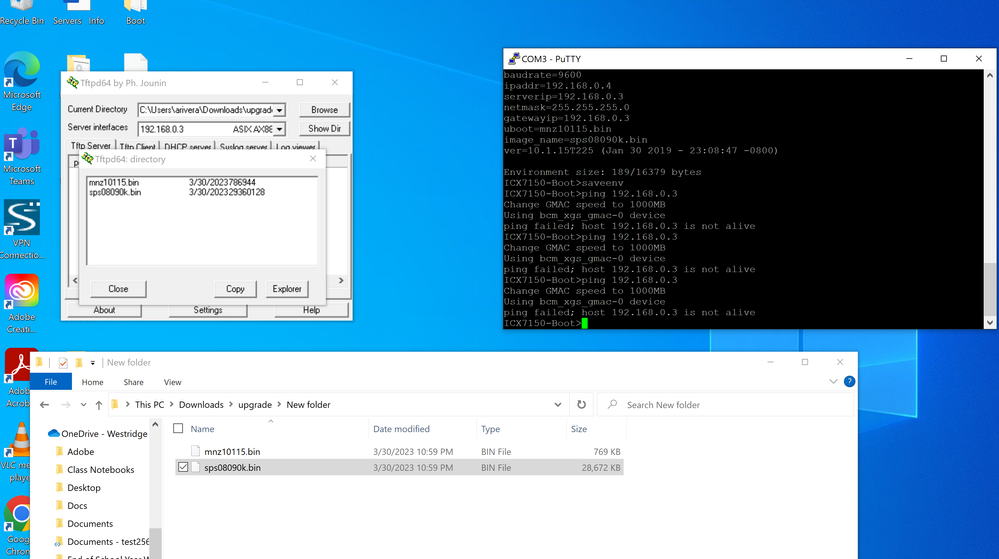
Task: Open the Server interfaces dropdown
Action: 279,129
